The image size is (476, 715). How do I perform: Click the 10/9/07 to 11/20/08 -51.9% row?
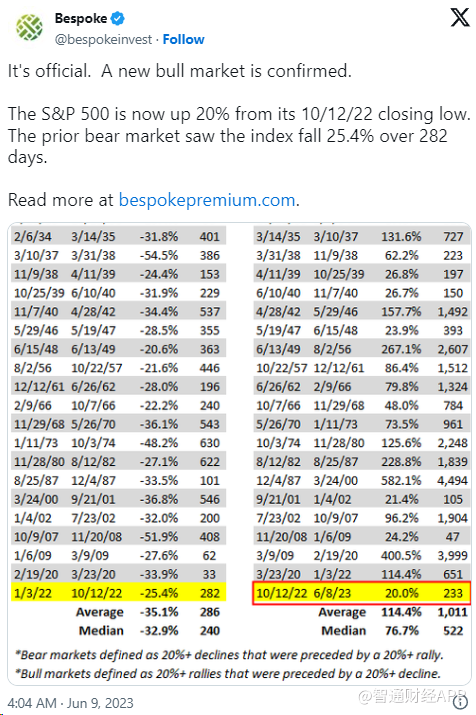point(119,536)
